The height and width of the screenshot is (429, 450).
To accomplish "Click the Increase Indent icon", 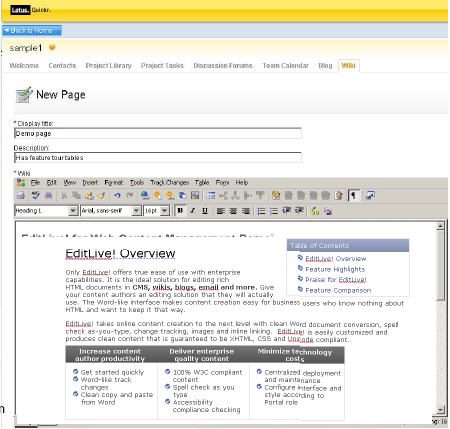I will [x=299, y=211].
